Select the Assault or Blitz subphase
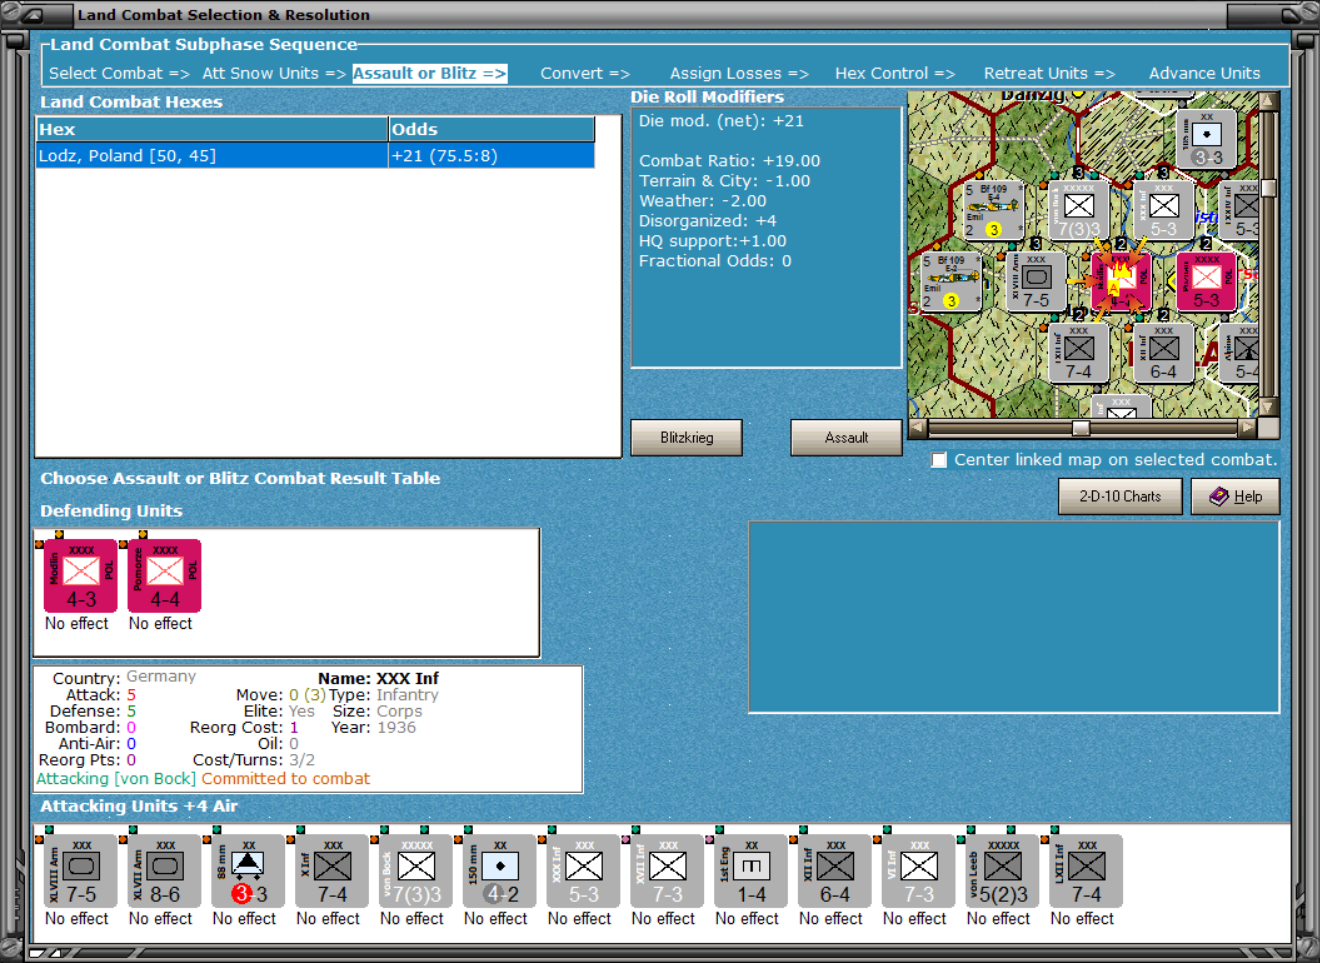This screenshot has width=1320, height=963. 429,73
